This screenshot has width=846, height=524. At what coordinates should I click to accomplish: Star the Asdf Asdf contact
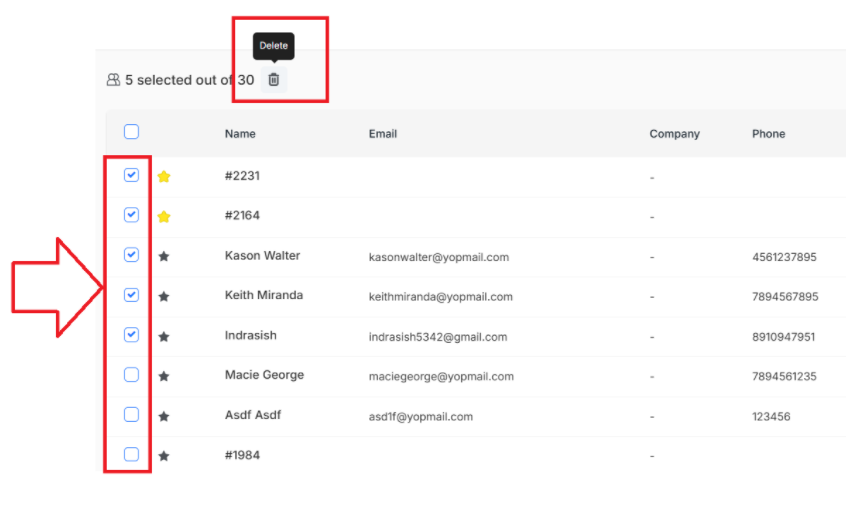point(164,416)
